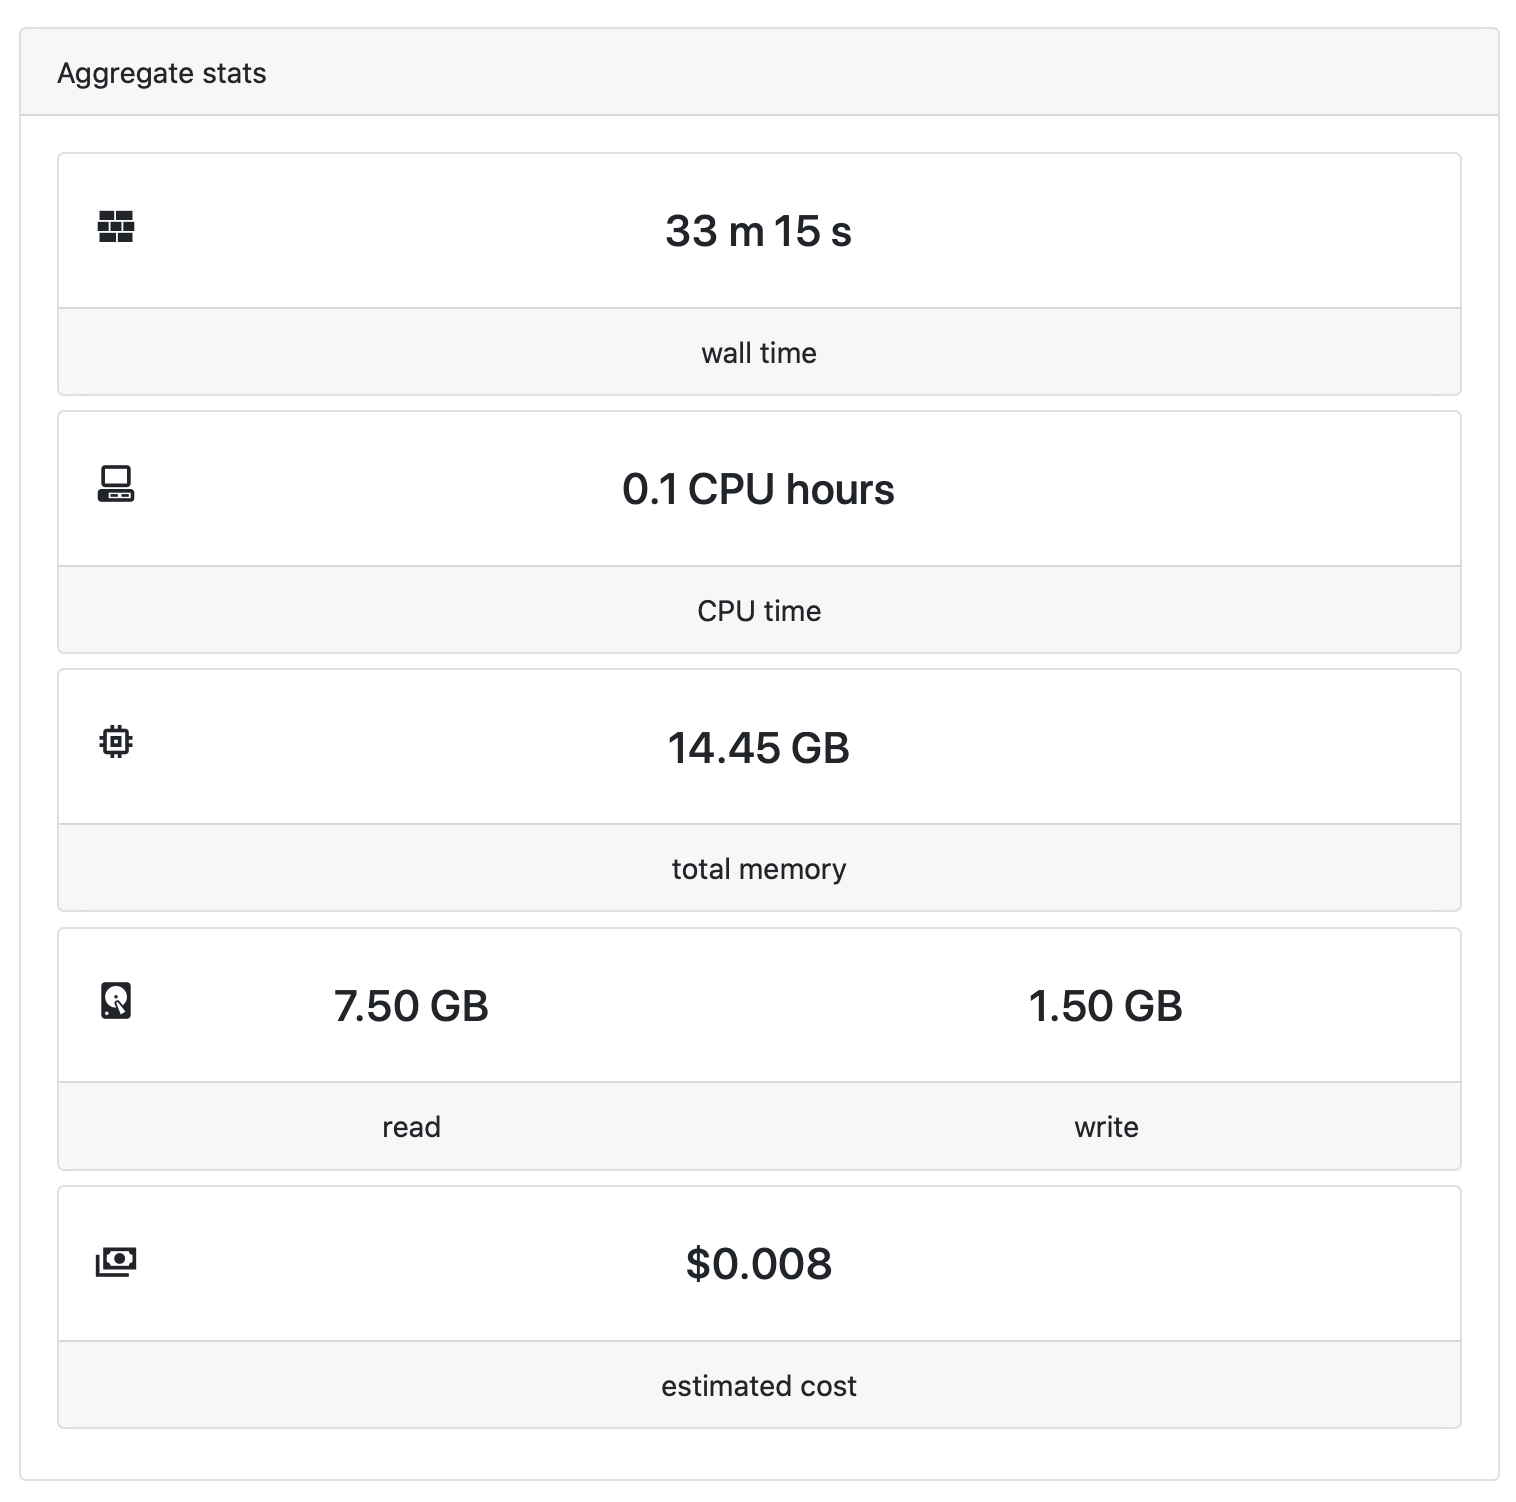Click the wall time label
Viewport: 1516px width, 1502px height.
[x=758, y=353]
